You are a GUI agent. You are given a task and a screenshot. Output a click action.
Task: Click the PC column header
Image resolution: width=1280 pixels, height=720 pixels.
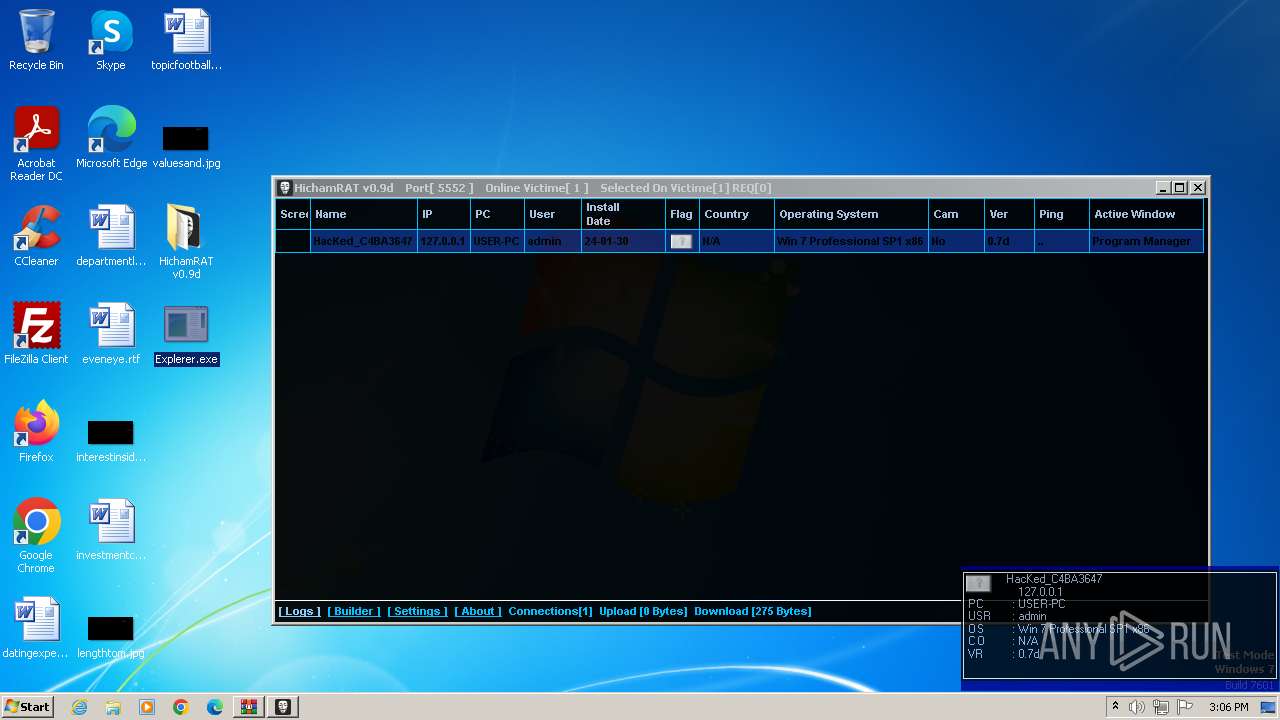click(497, 214)
